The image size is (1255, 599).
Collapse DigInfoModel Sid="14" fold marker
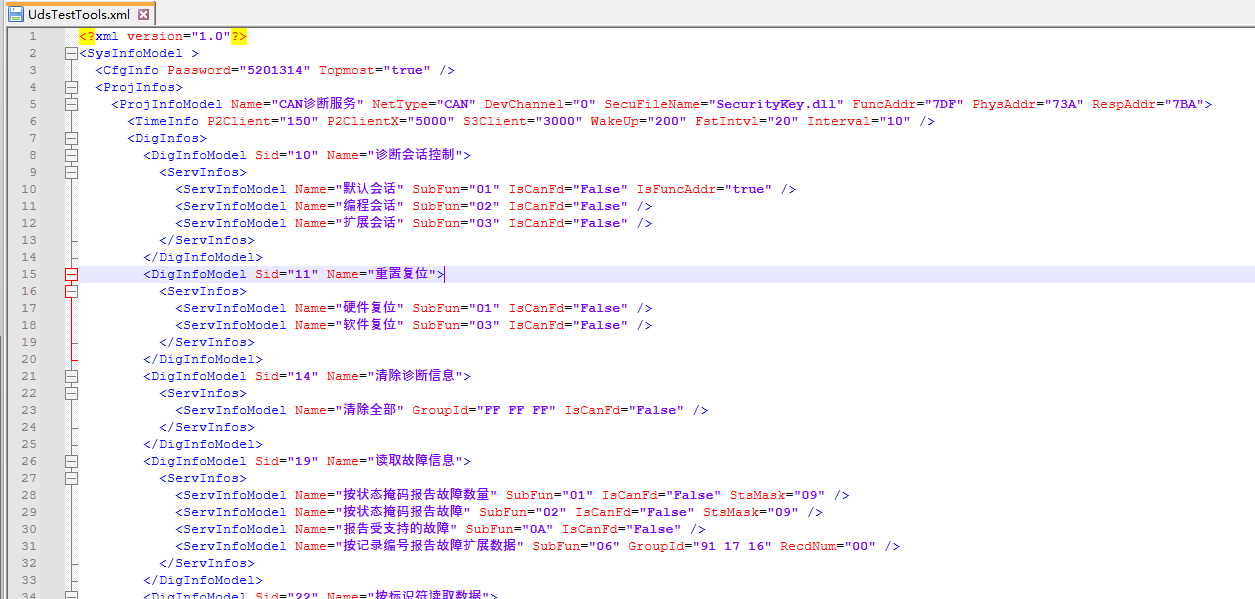pos(71,376)
